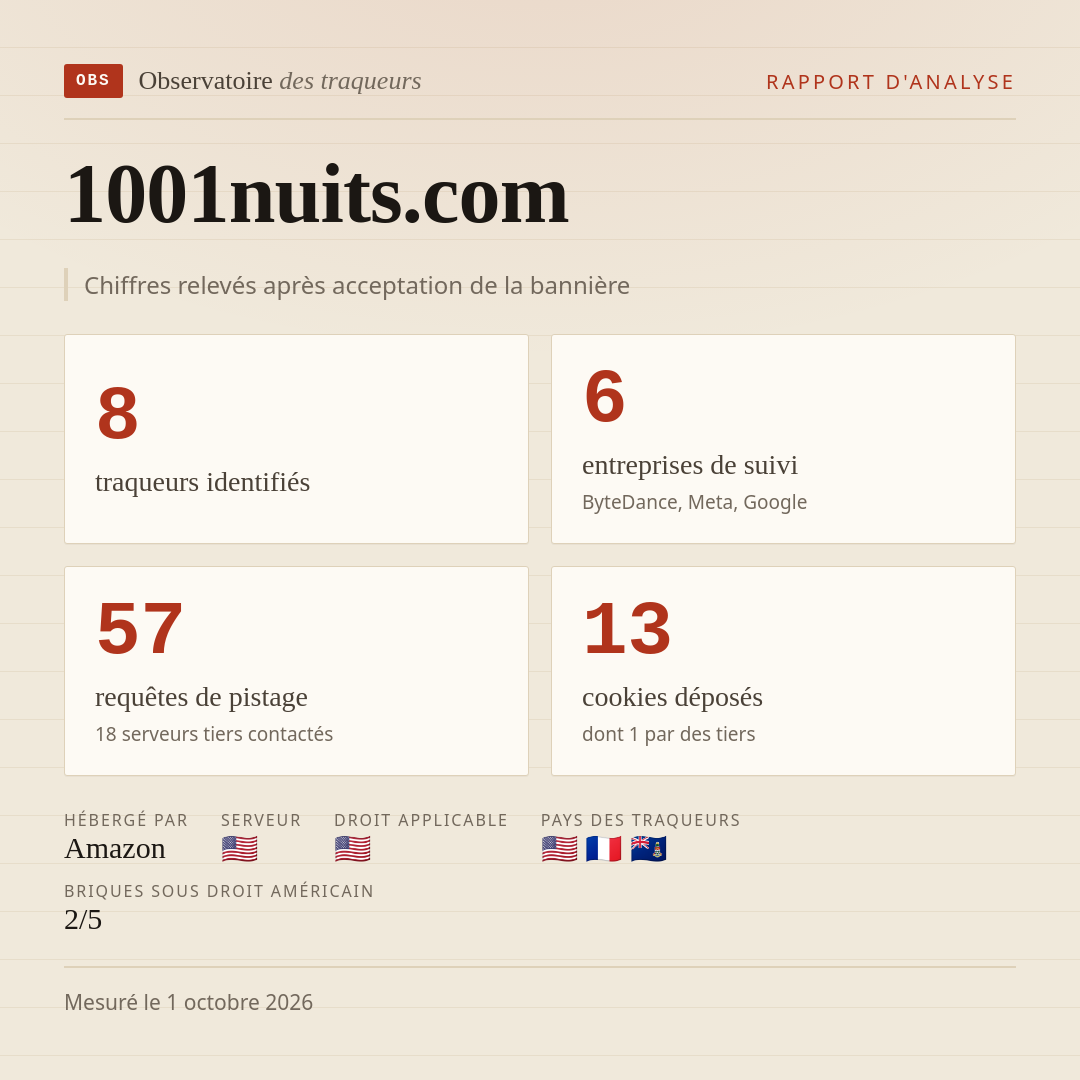
Task: Click the red OBS logo badge
Action: [93, 81]
